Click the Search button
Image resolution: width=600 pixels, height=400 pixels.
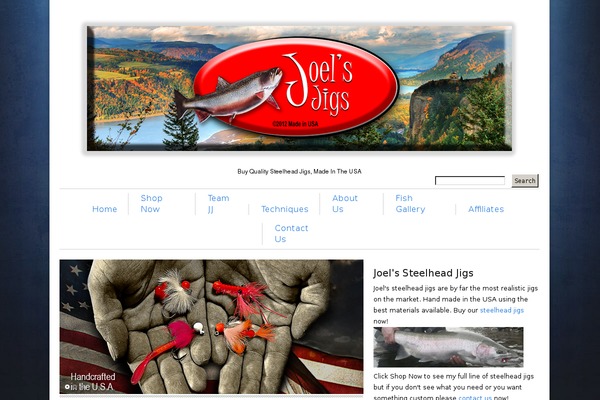tap(525, 181)
